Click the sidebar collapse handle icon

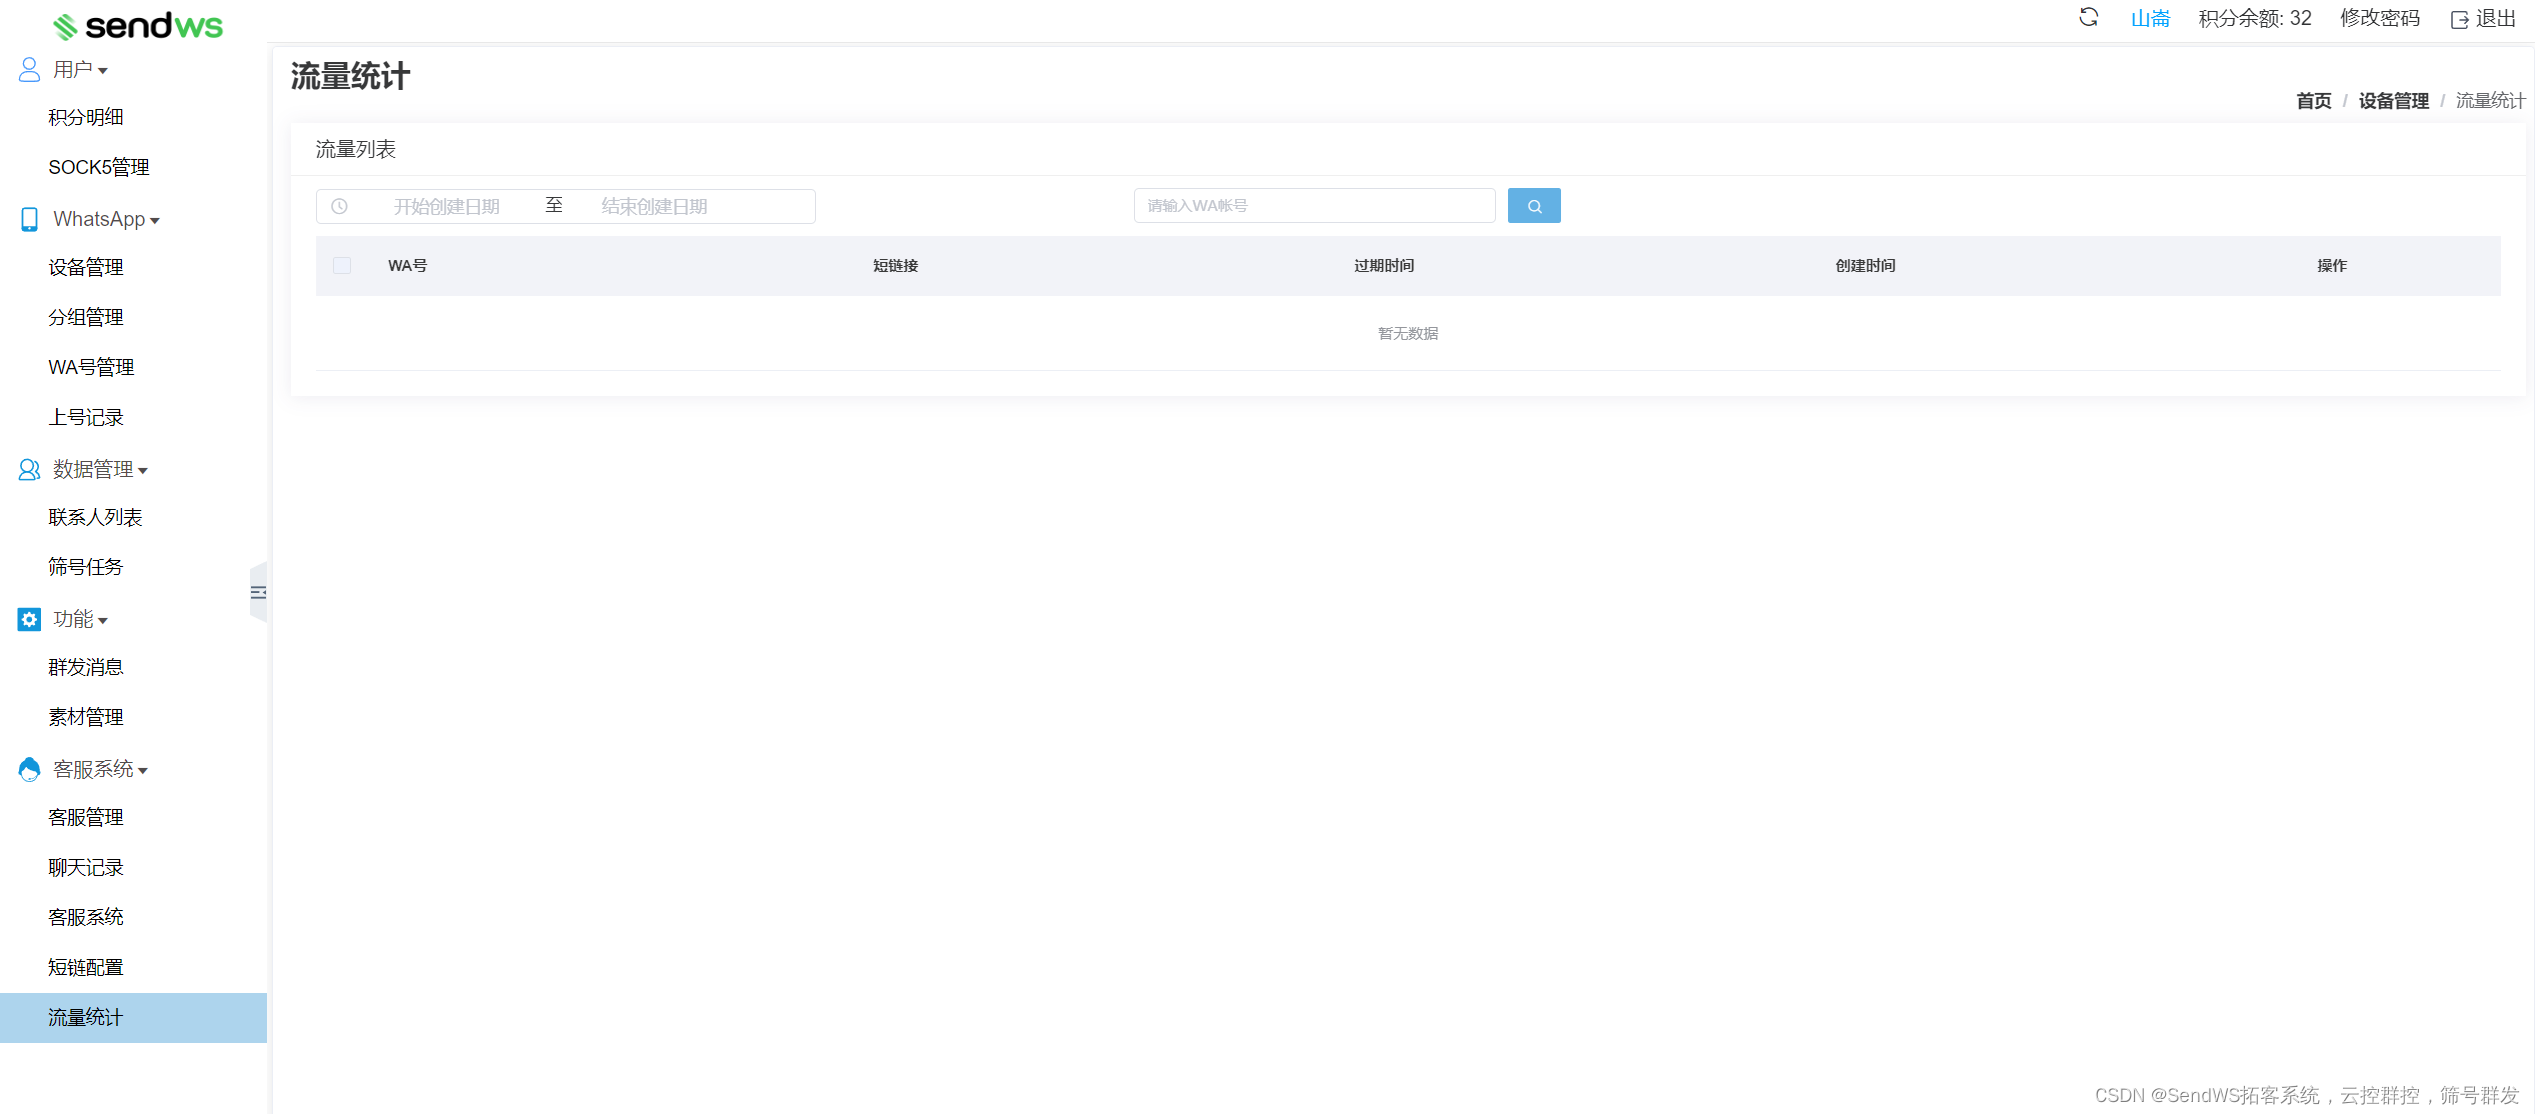tap(258, 592)
